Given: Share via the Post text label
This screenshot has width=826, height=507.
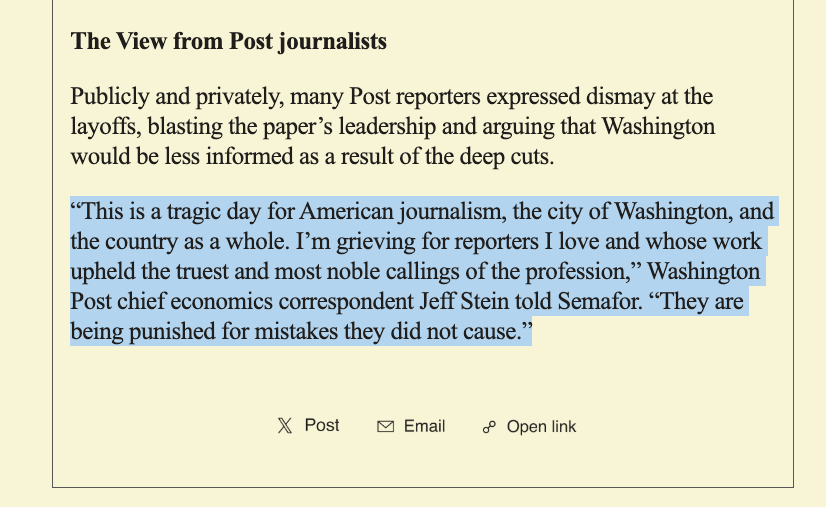Looking at the screenshot, I should (x=322, y=425).
